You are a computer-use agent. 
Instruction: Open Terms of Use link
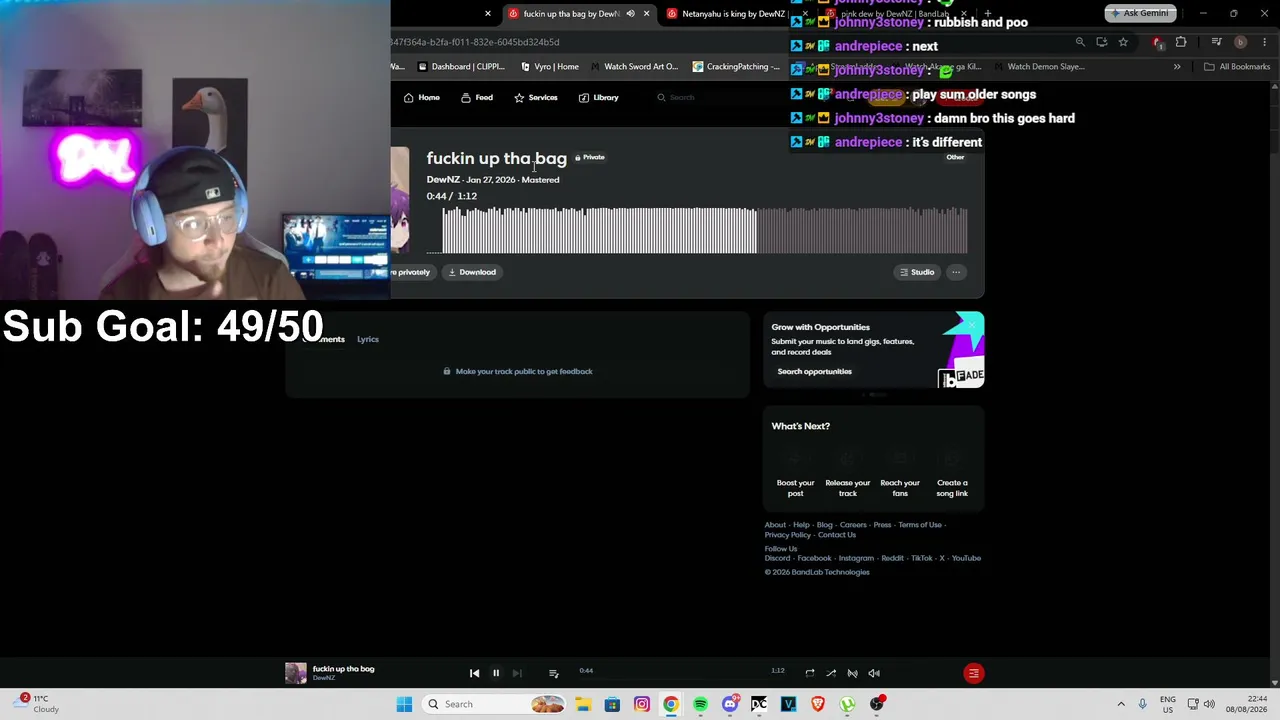[920, 525]
